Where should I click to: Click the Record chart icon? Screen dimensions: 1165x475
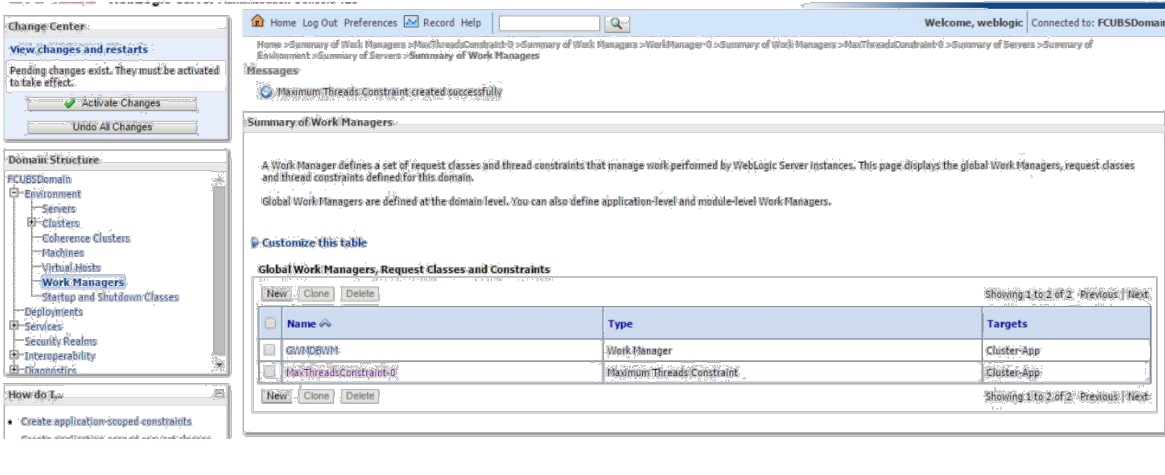tap(411, 22)
